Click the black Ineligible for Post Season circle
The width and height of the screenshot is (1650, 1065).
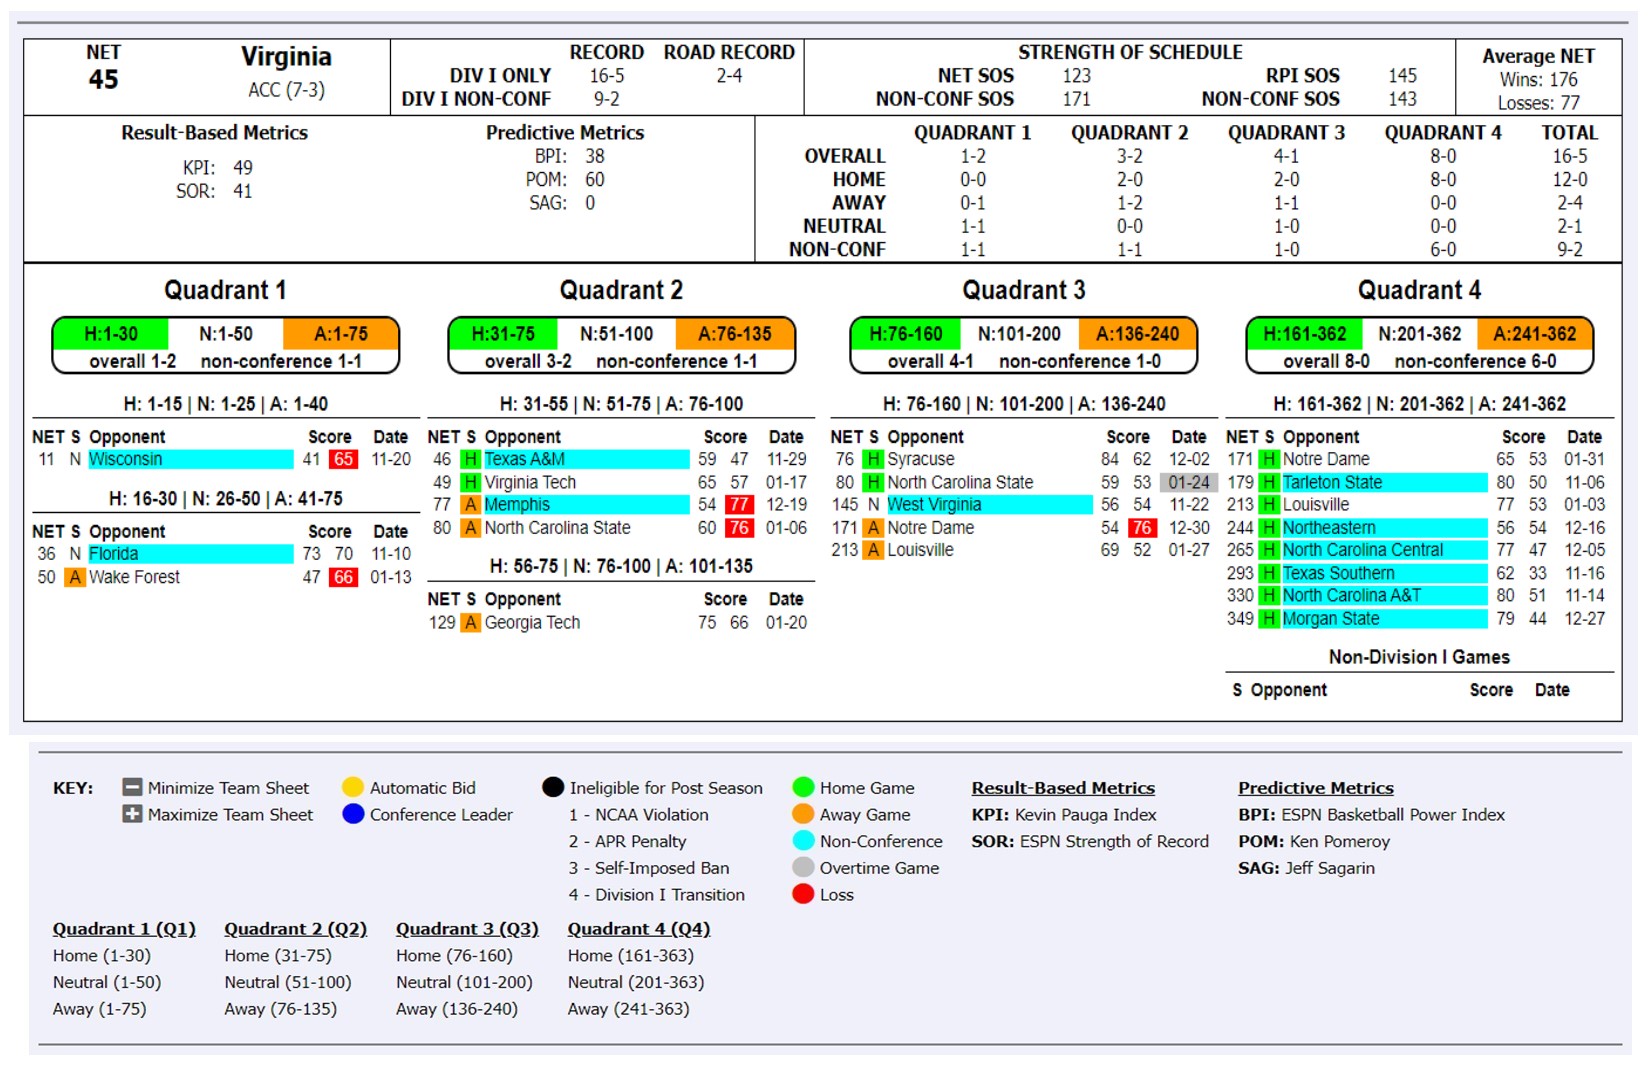[x=553, y=787]
